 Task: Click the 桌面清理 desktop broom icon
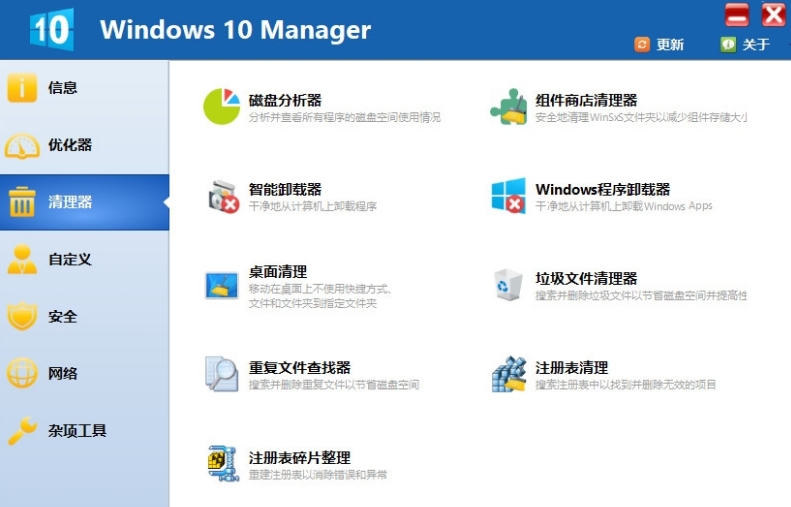point(221,286)
